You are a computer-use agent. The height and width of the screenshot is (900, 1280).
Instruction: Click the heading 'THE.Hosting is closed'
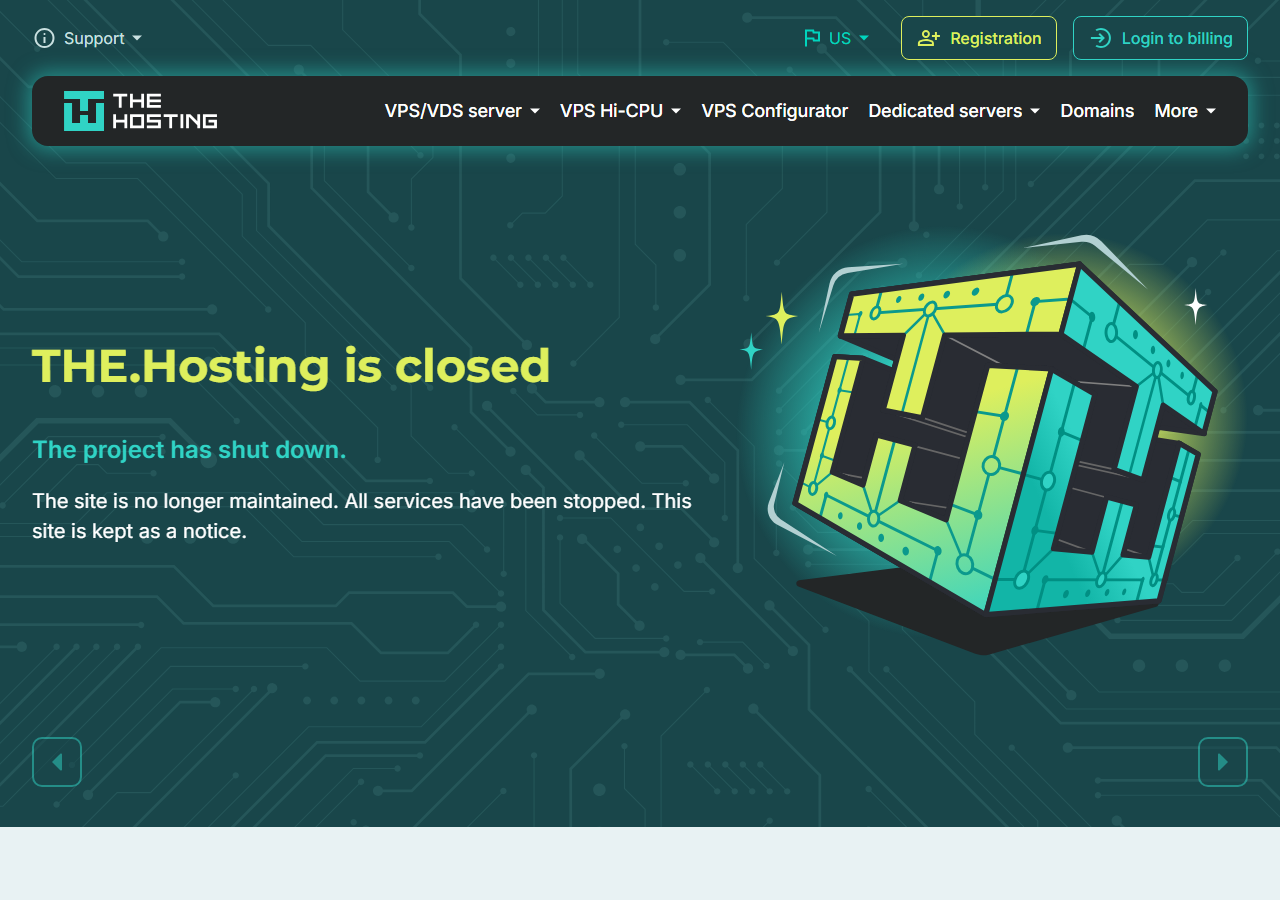(291, 366)
